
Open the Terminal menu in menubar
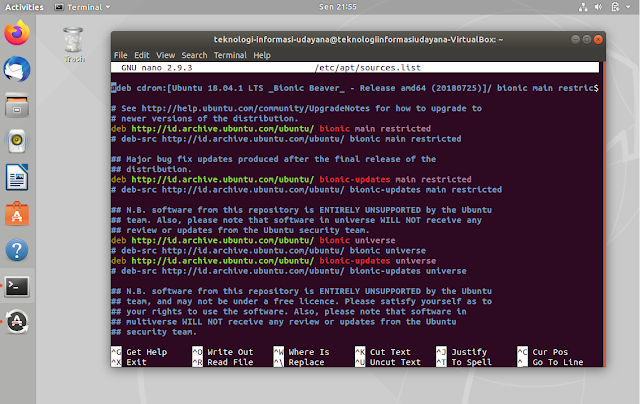(x=230, y=55)
